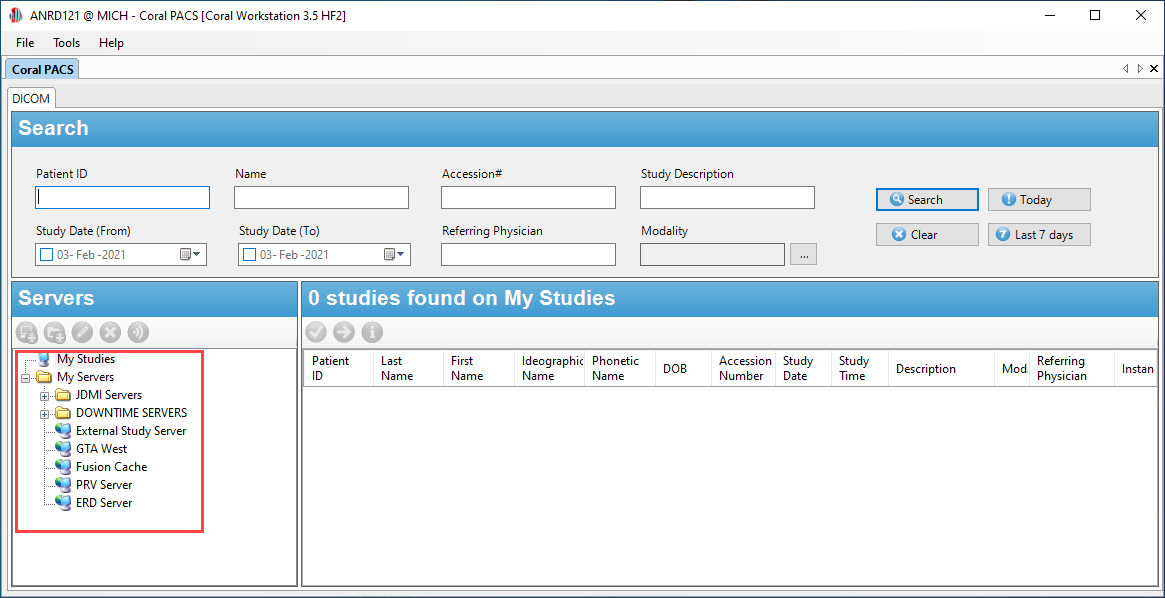Viewport: 1165px width, 598px height.
Task: Open the Tools menu
Action: point(66,43)
